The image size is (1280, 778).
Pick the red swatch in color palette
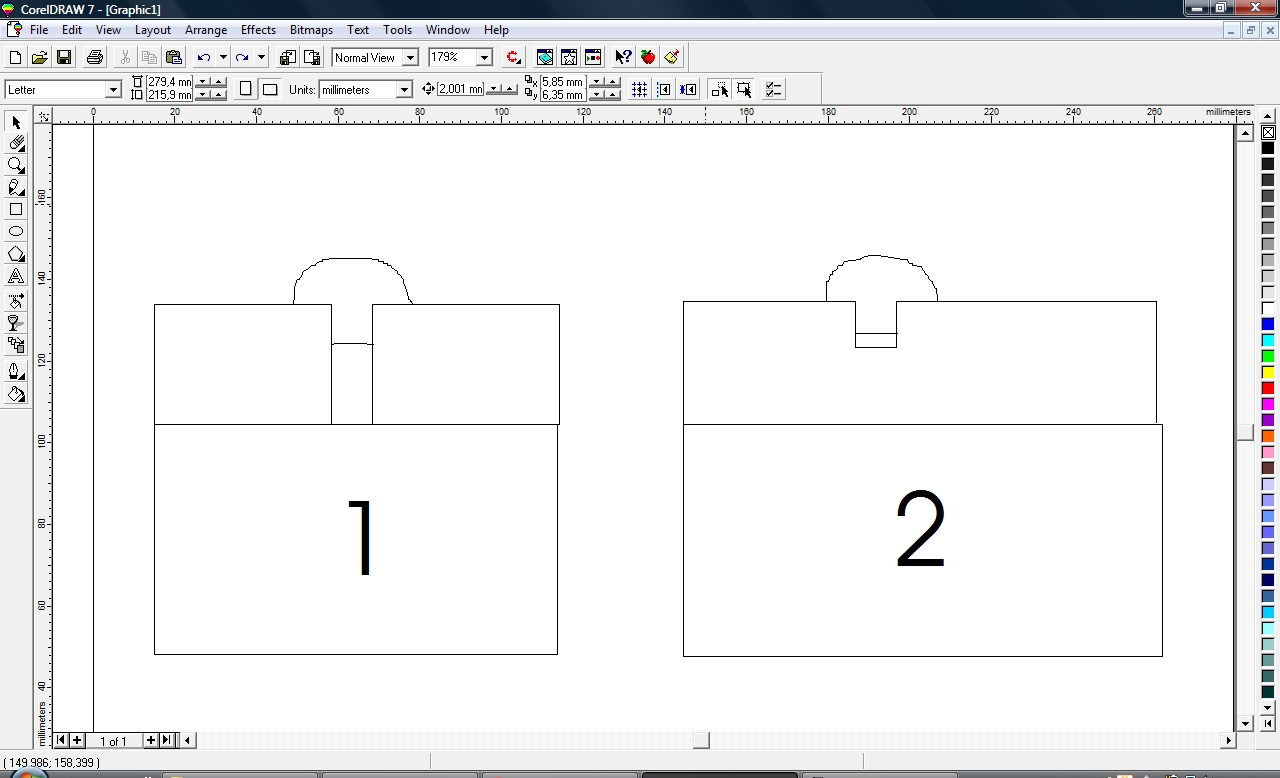[x=1268, y=388]
